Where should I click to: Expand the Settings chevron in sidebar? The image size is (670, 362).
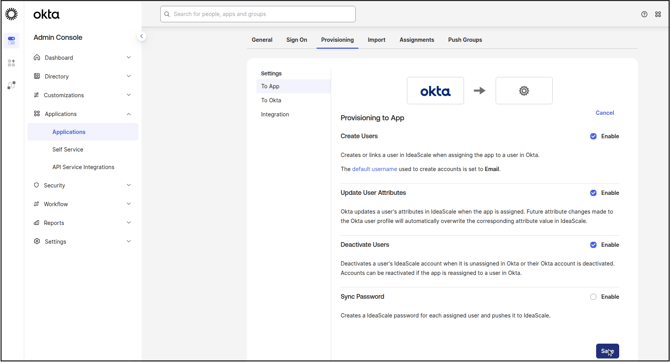click(129, 241)
